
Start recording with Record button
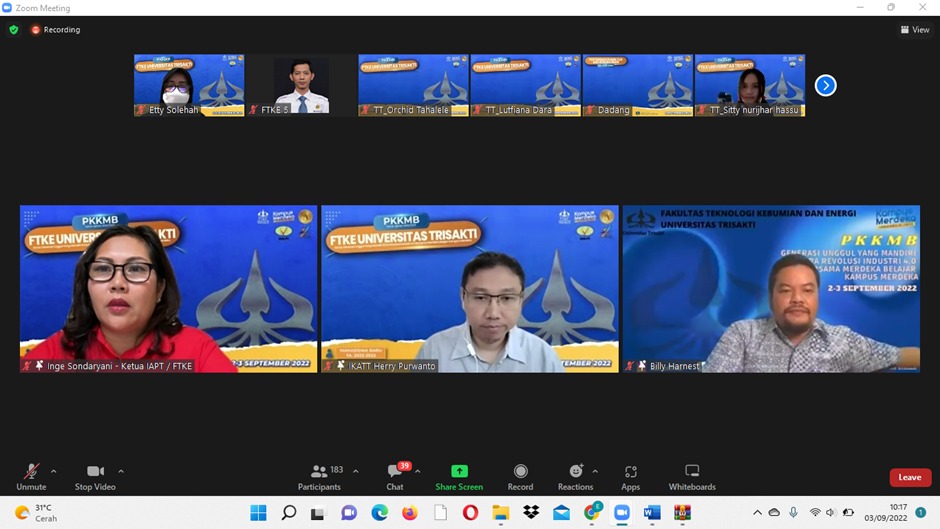pos(520,477)
